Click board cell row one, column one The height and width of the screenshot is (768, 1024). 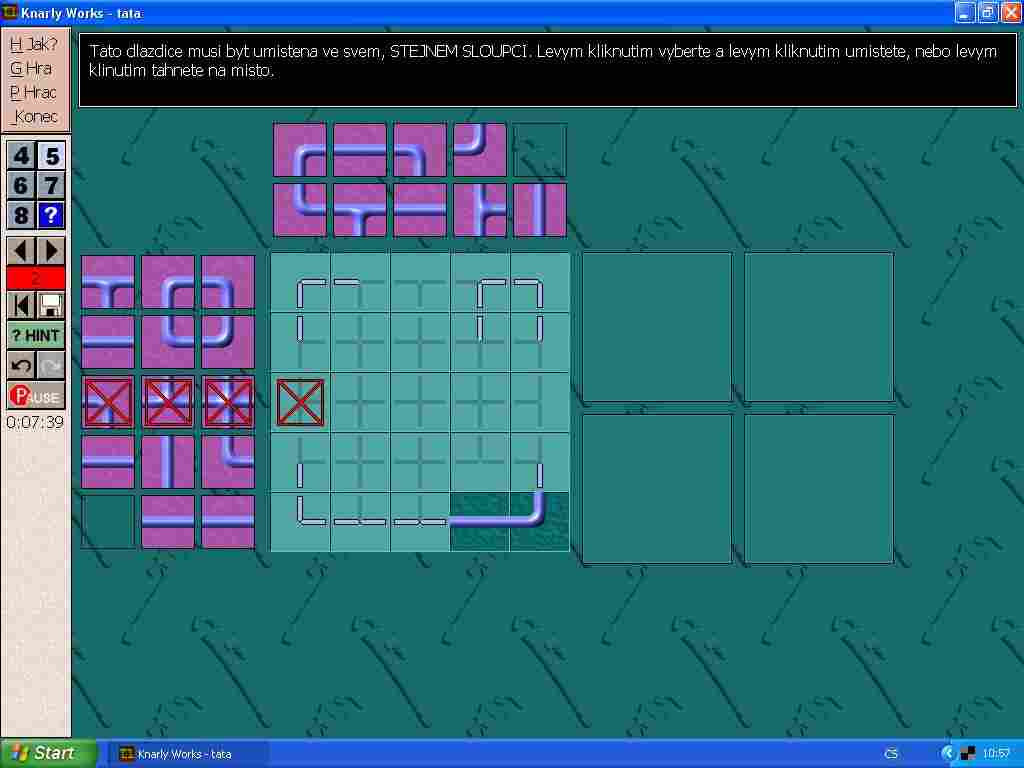click(x=300, y=283)
